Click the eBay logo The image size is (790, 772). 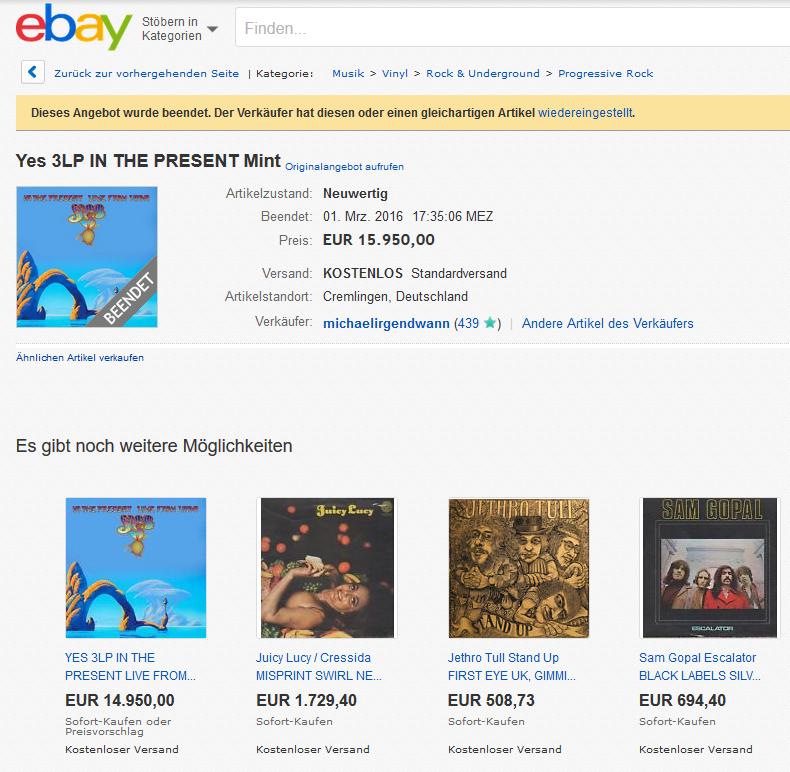(x=74, y=27)
